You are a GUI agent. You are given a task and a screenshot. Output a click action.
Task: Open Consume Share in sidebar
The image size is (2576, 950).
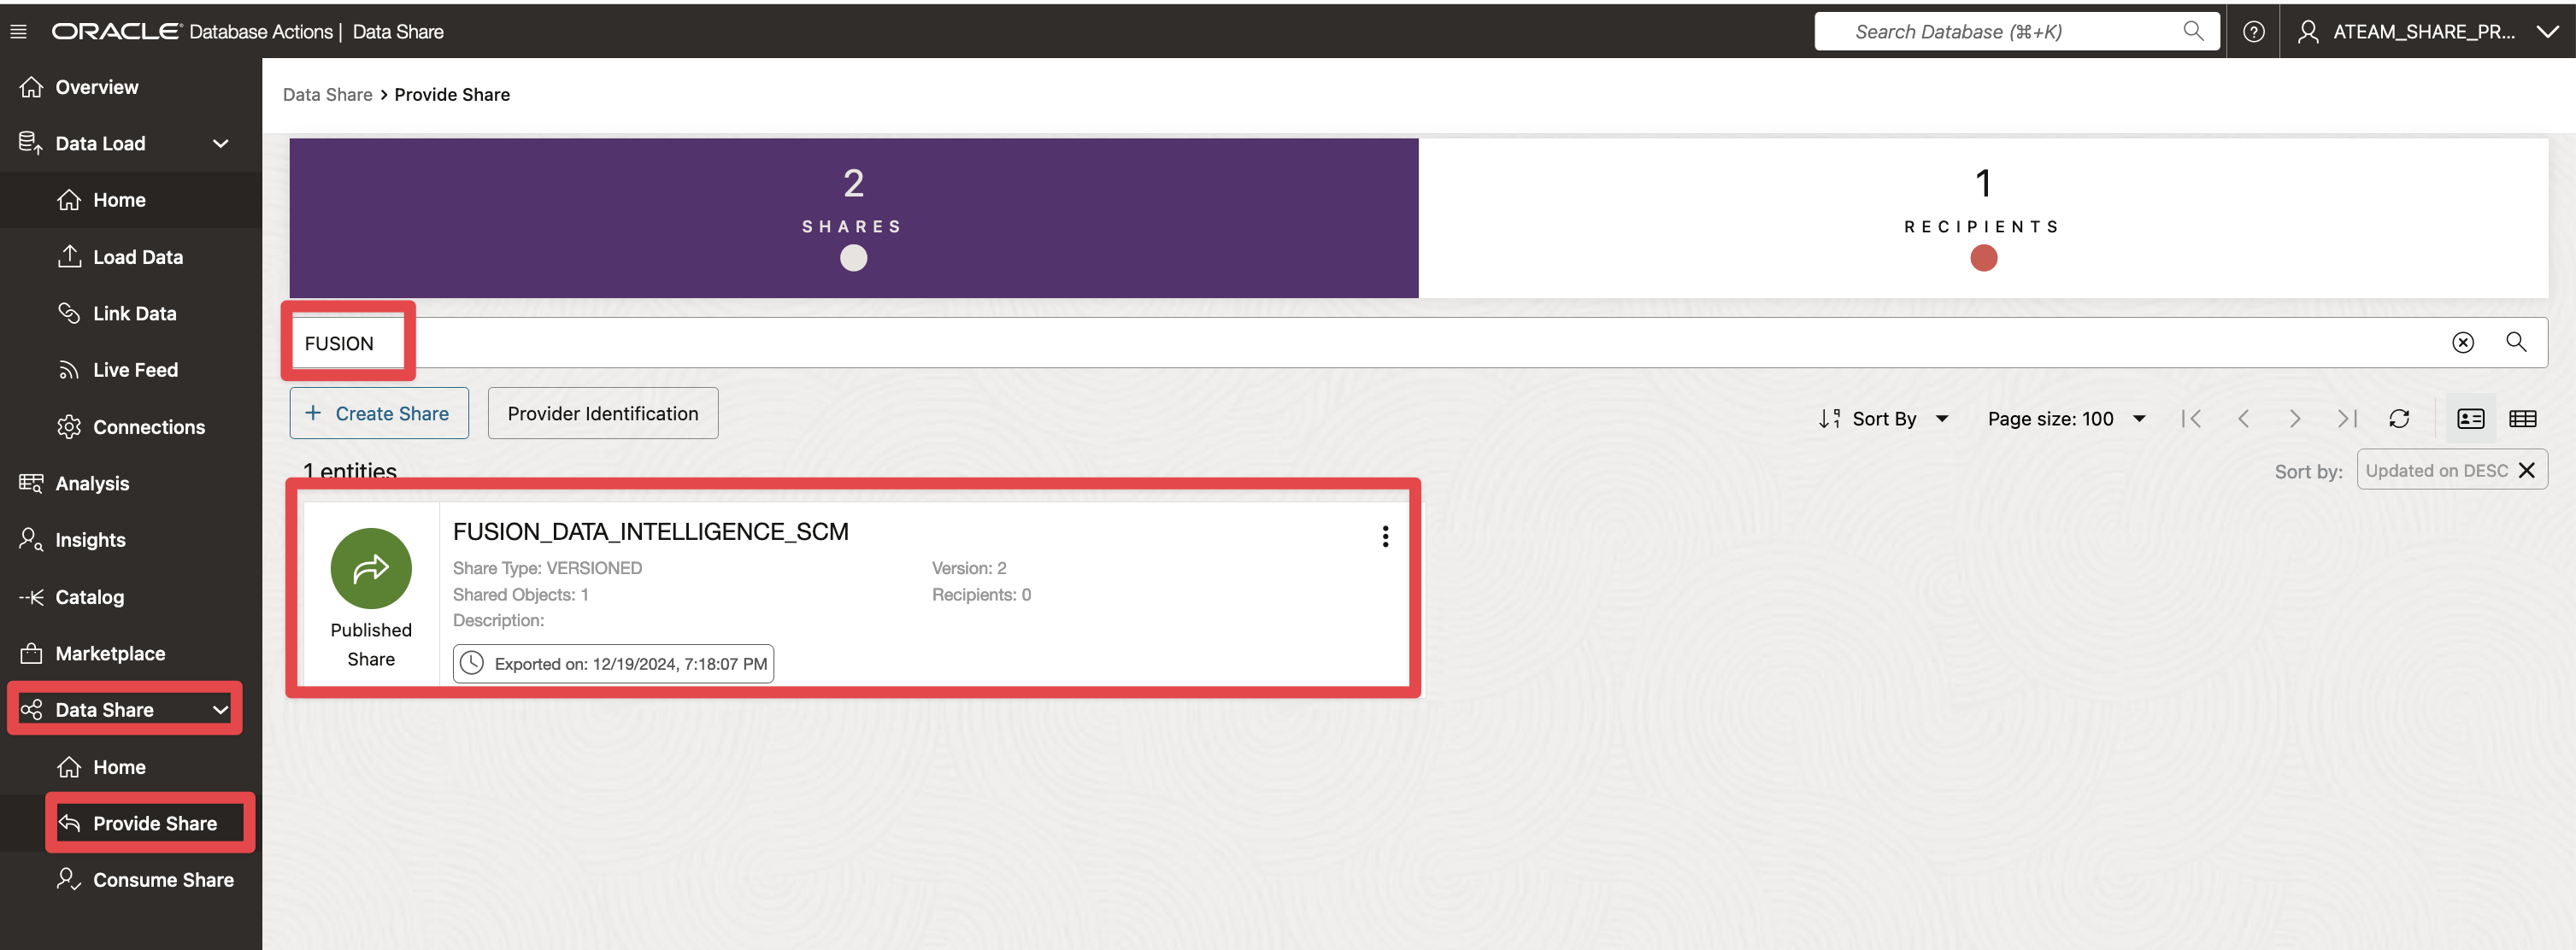coord(162,880)
